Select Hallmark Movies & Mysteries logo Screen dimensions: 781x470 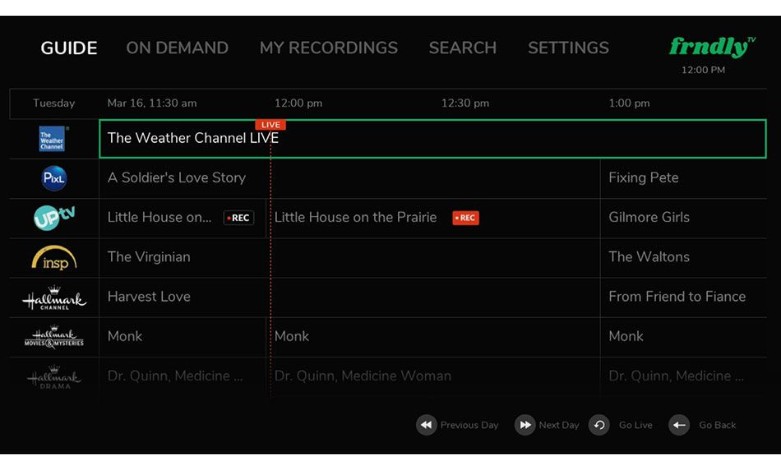[54, 337]
